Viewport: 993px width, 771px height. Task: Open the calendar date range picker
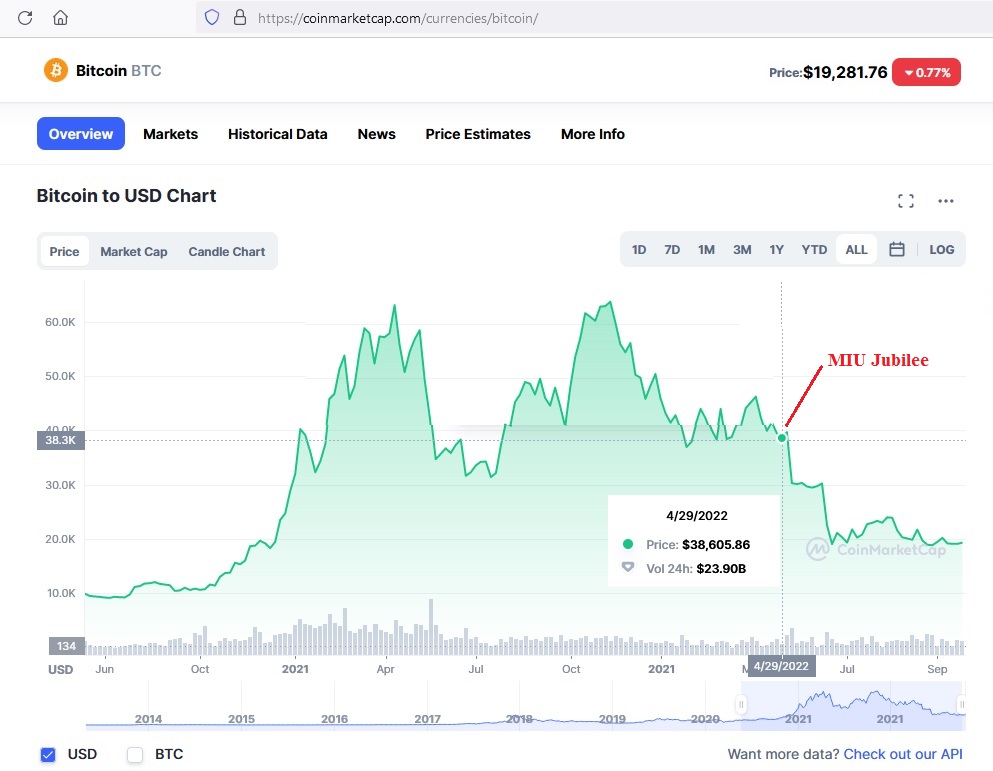pyautogui.click(x=897, y=249)
